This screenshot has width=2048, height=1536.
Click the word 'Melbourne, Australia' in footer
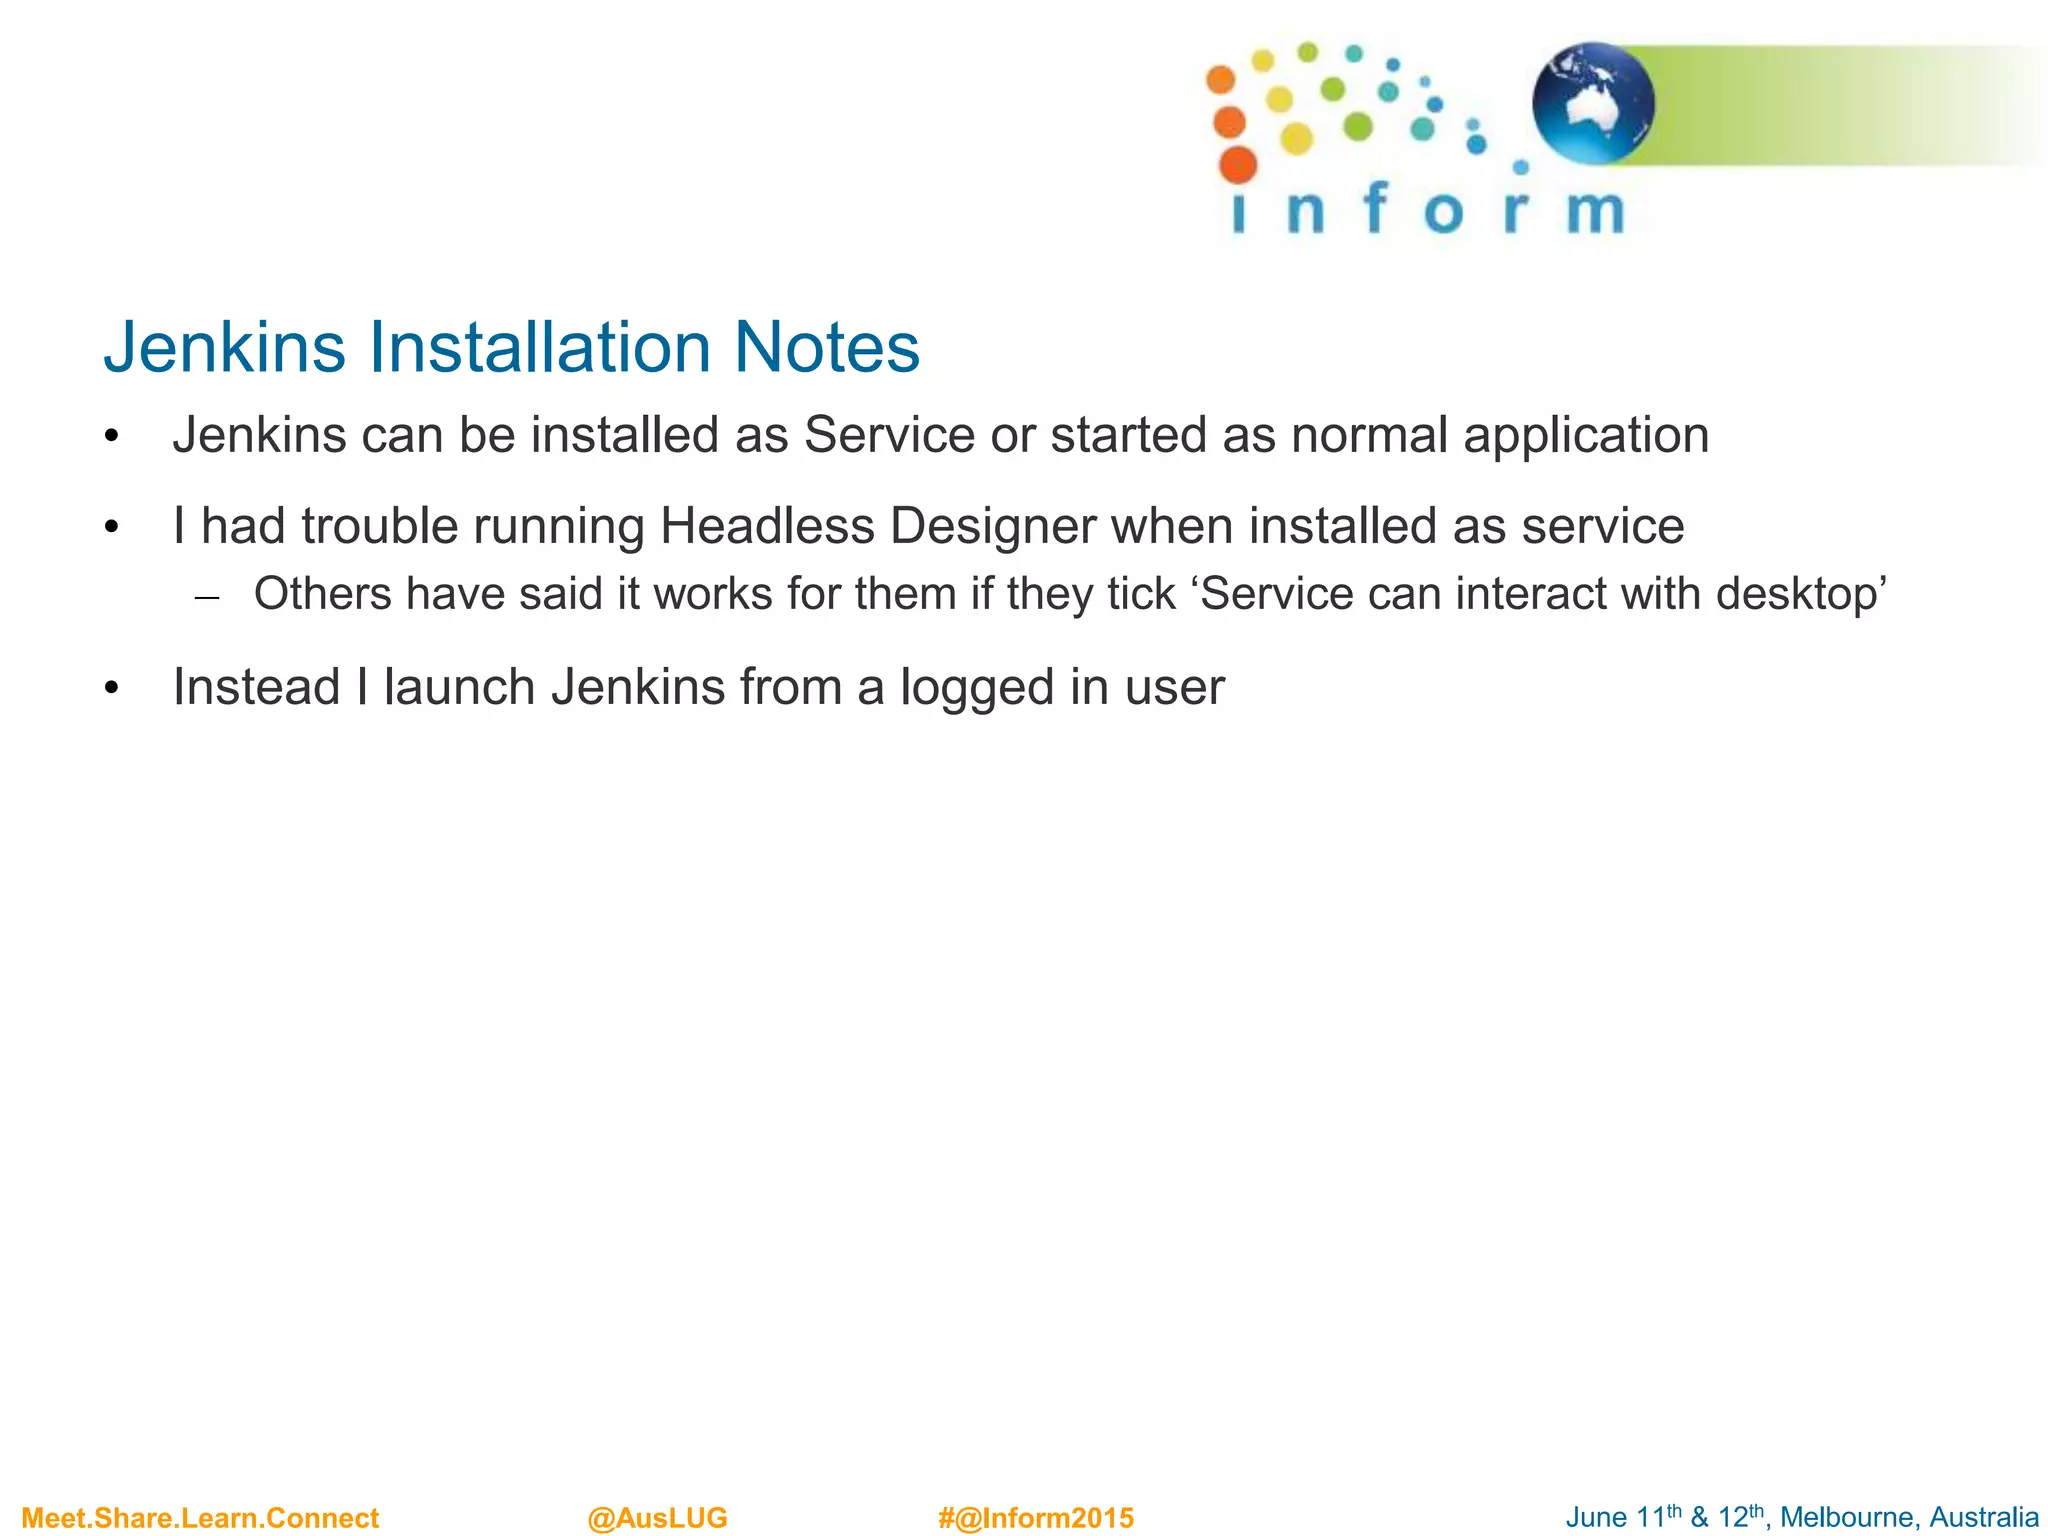[x=1909, y=1517]
